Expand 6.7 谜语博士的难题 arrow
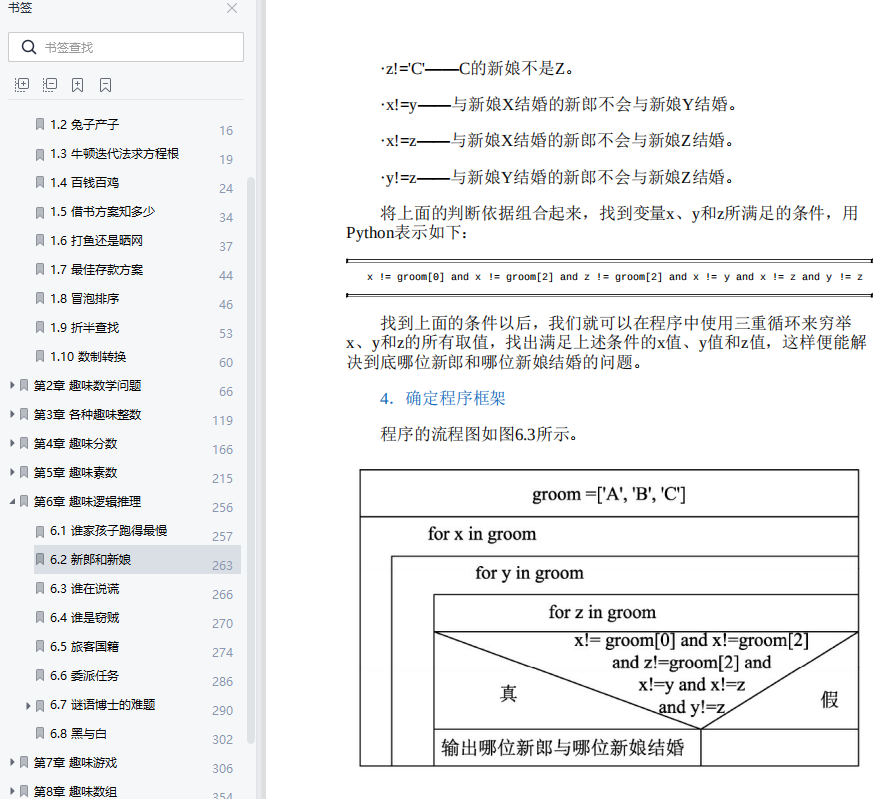Screen dimensions: 892x799 click(28, 705)
